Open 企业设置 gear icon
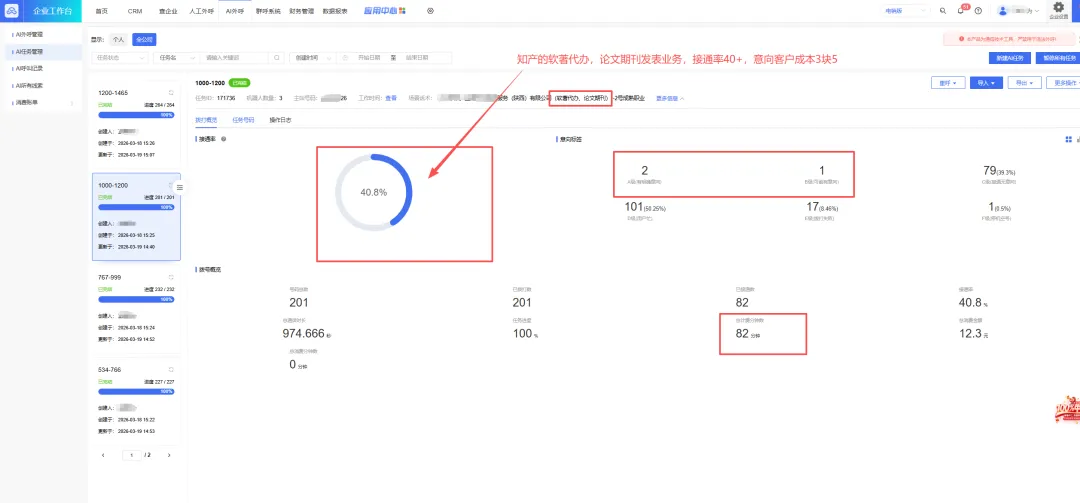The width and height of the screenshot is (1080, 503). tap(1059, 8)
